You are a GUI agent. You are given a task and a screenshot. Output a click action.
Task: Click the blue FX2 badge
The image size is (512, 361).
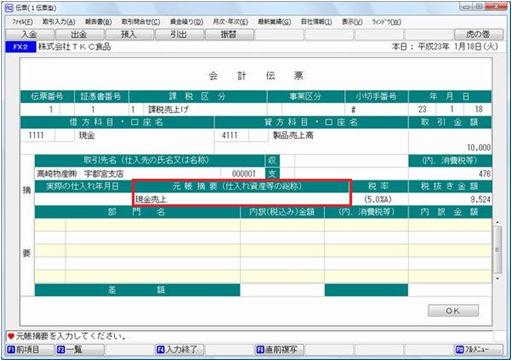coord(20,47)
